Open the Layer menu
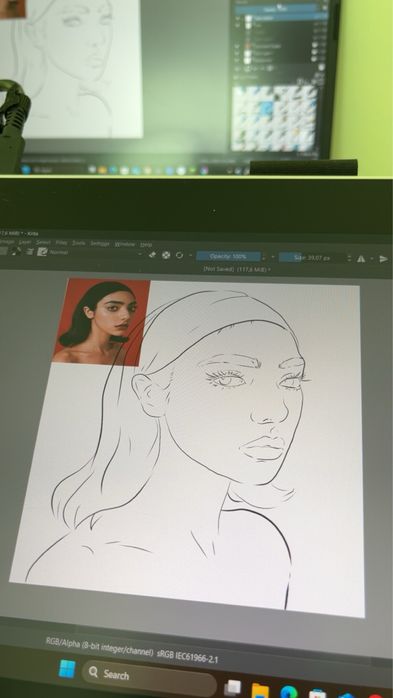This screenshot has width=393, height=698. [x=25, y=242]
